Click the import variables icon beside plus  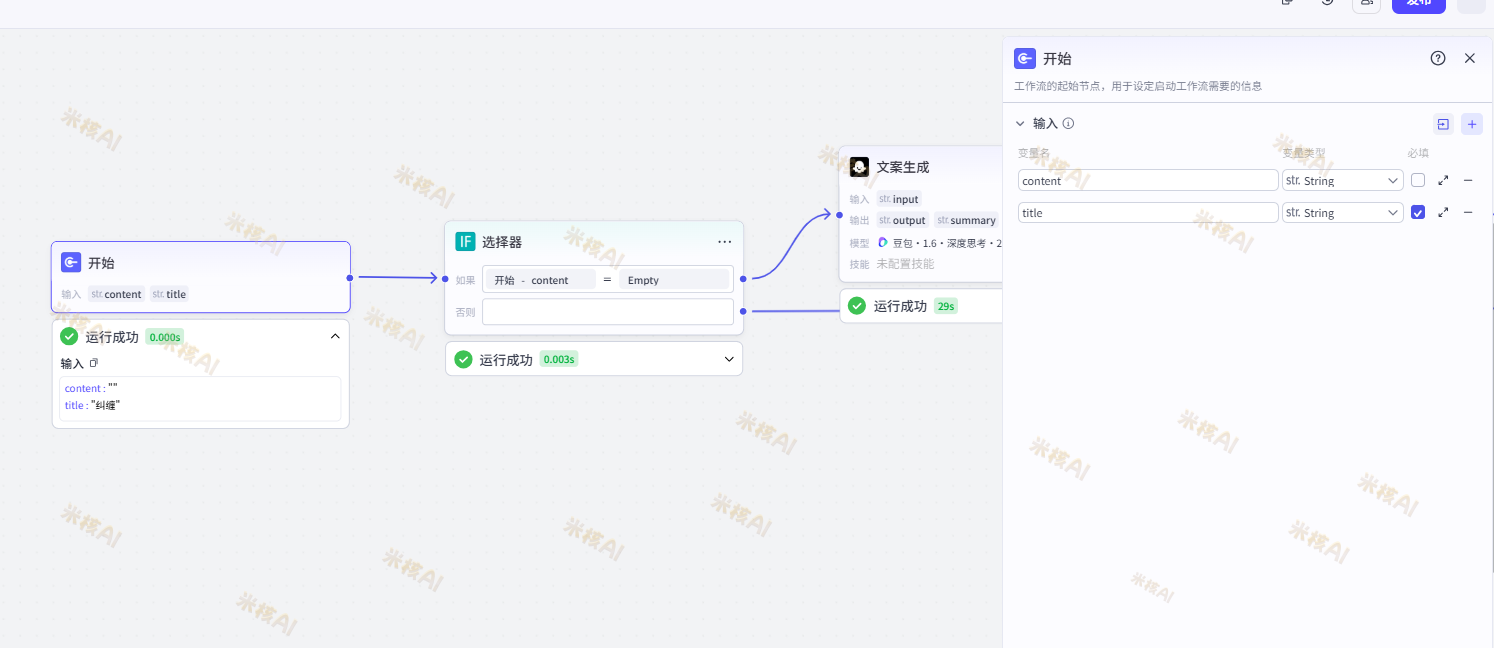tap(1443, 124)
